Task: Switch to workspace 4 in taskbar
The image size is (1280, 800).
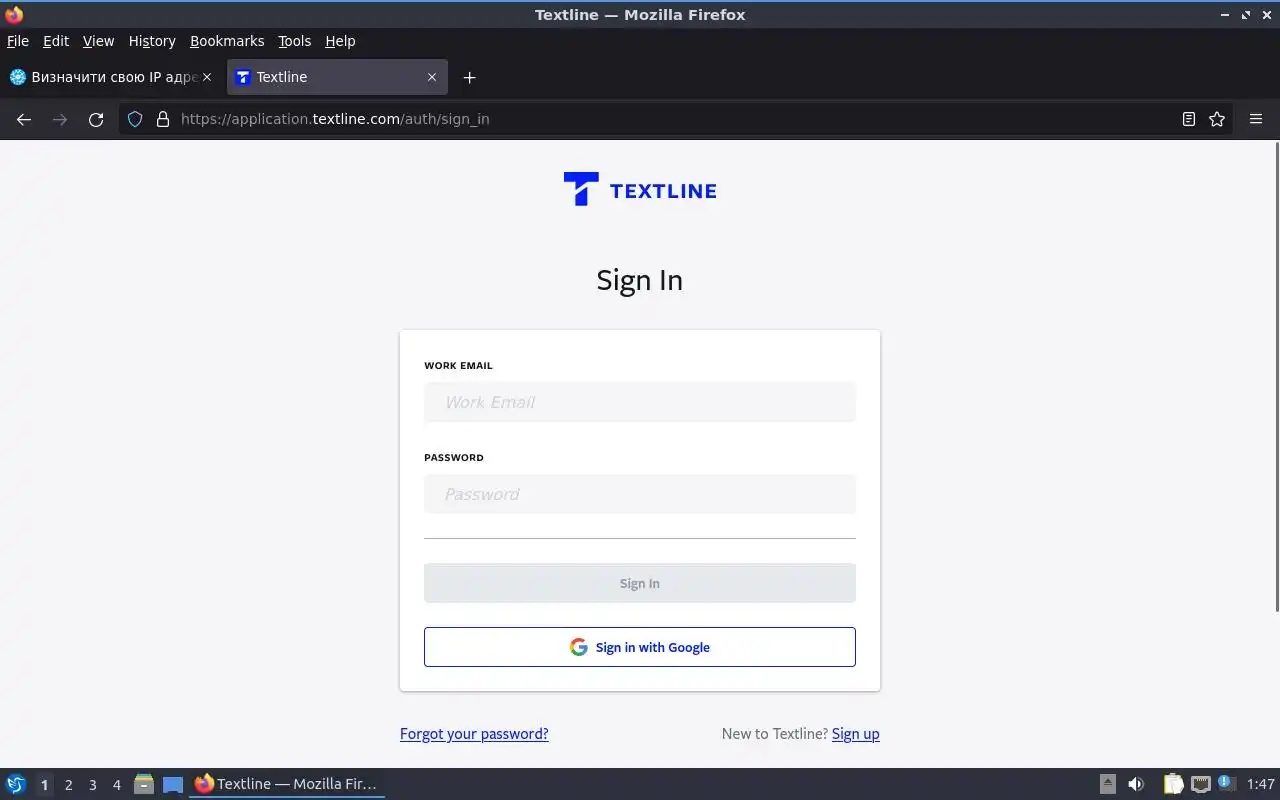Action: point(117,785)
